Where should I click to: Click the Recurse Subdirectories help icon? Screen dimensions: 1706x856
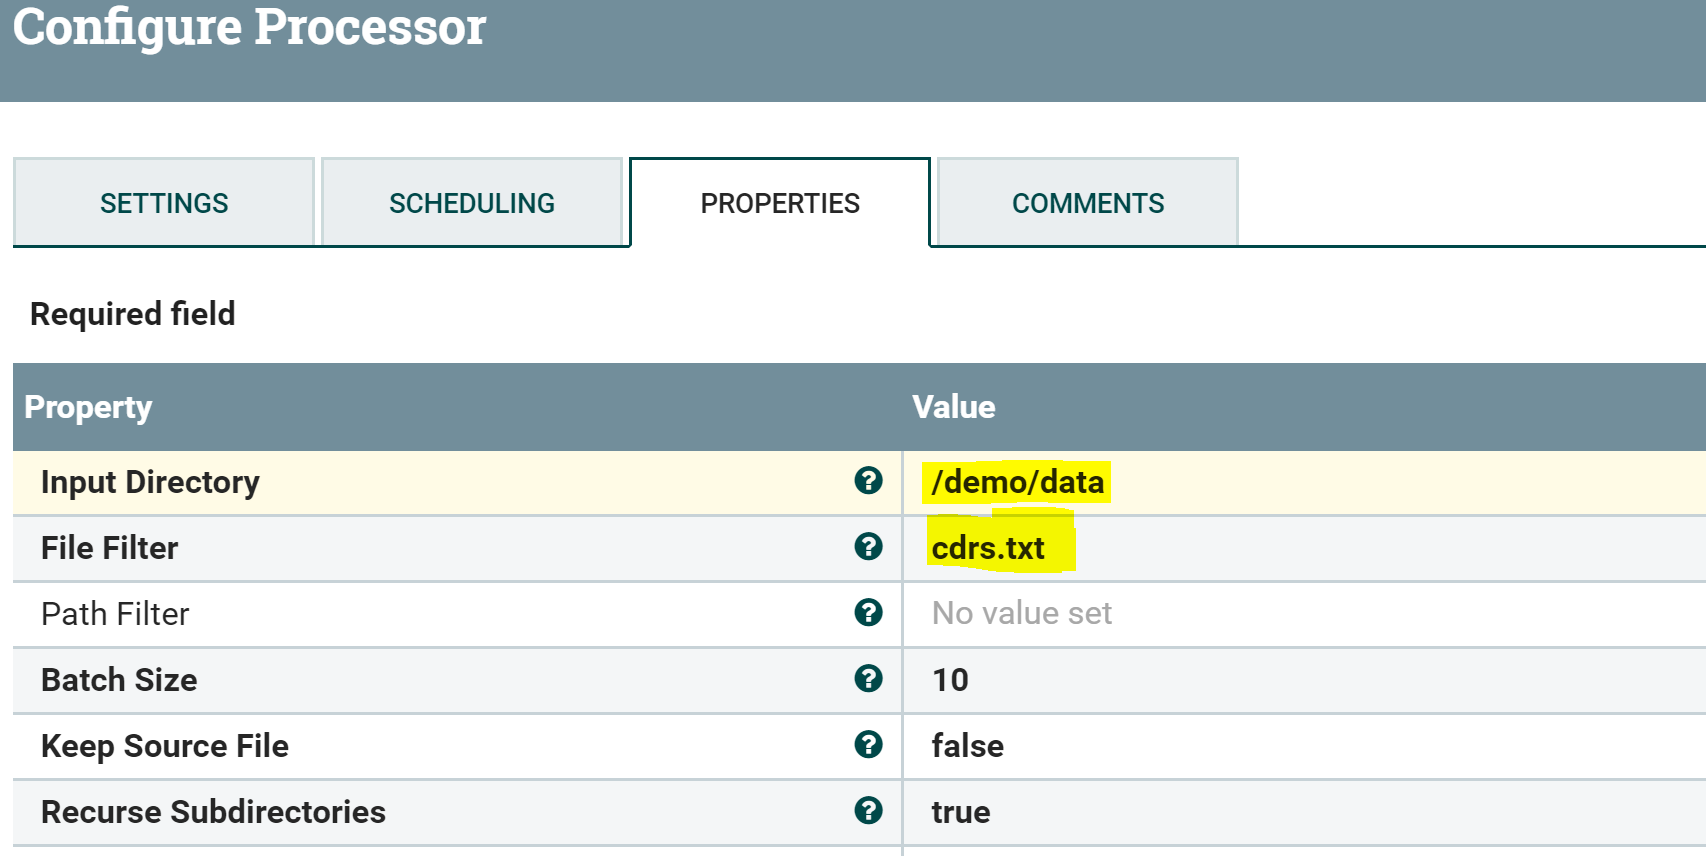[x=868, y=811]
